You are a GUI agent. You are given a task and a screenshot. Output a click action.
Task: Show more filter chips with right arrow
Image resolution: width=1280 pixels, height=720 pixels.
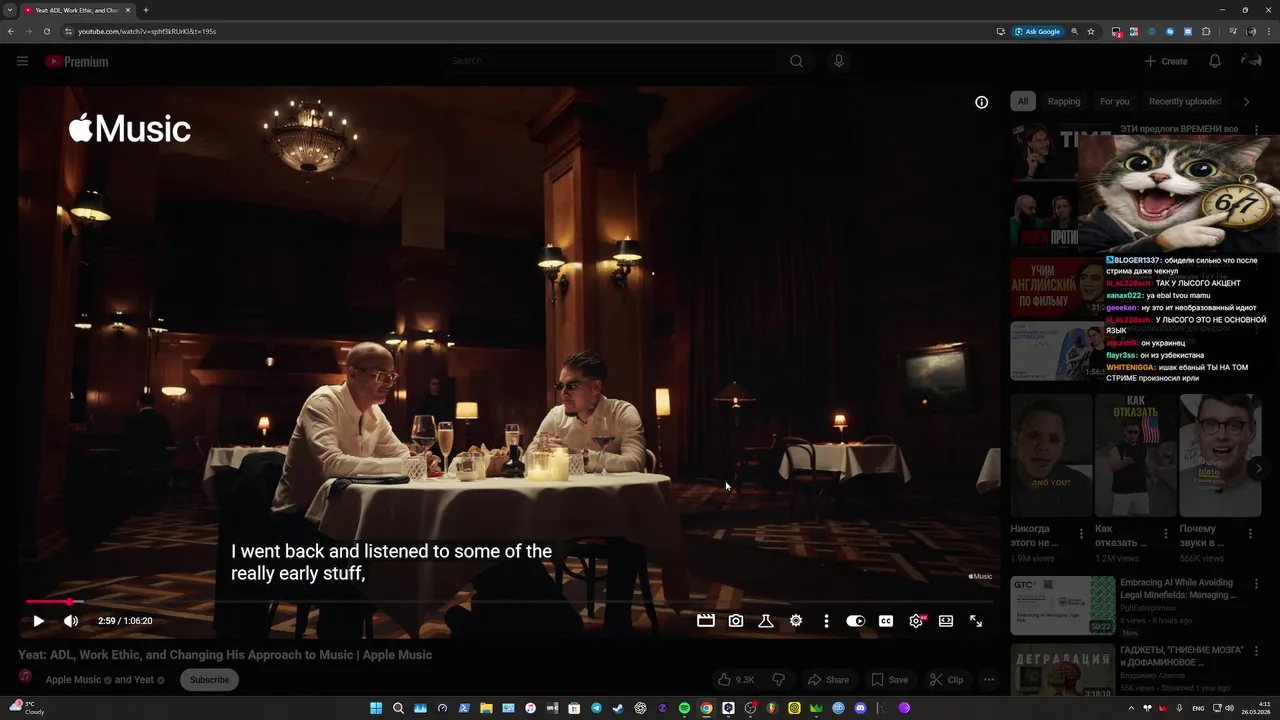click(1246, 101)
